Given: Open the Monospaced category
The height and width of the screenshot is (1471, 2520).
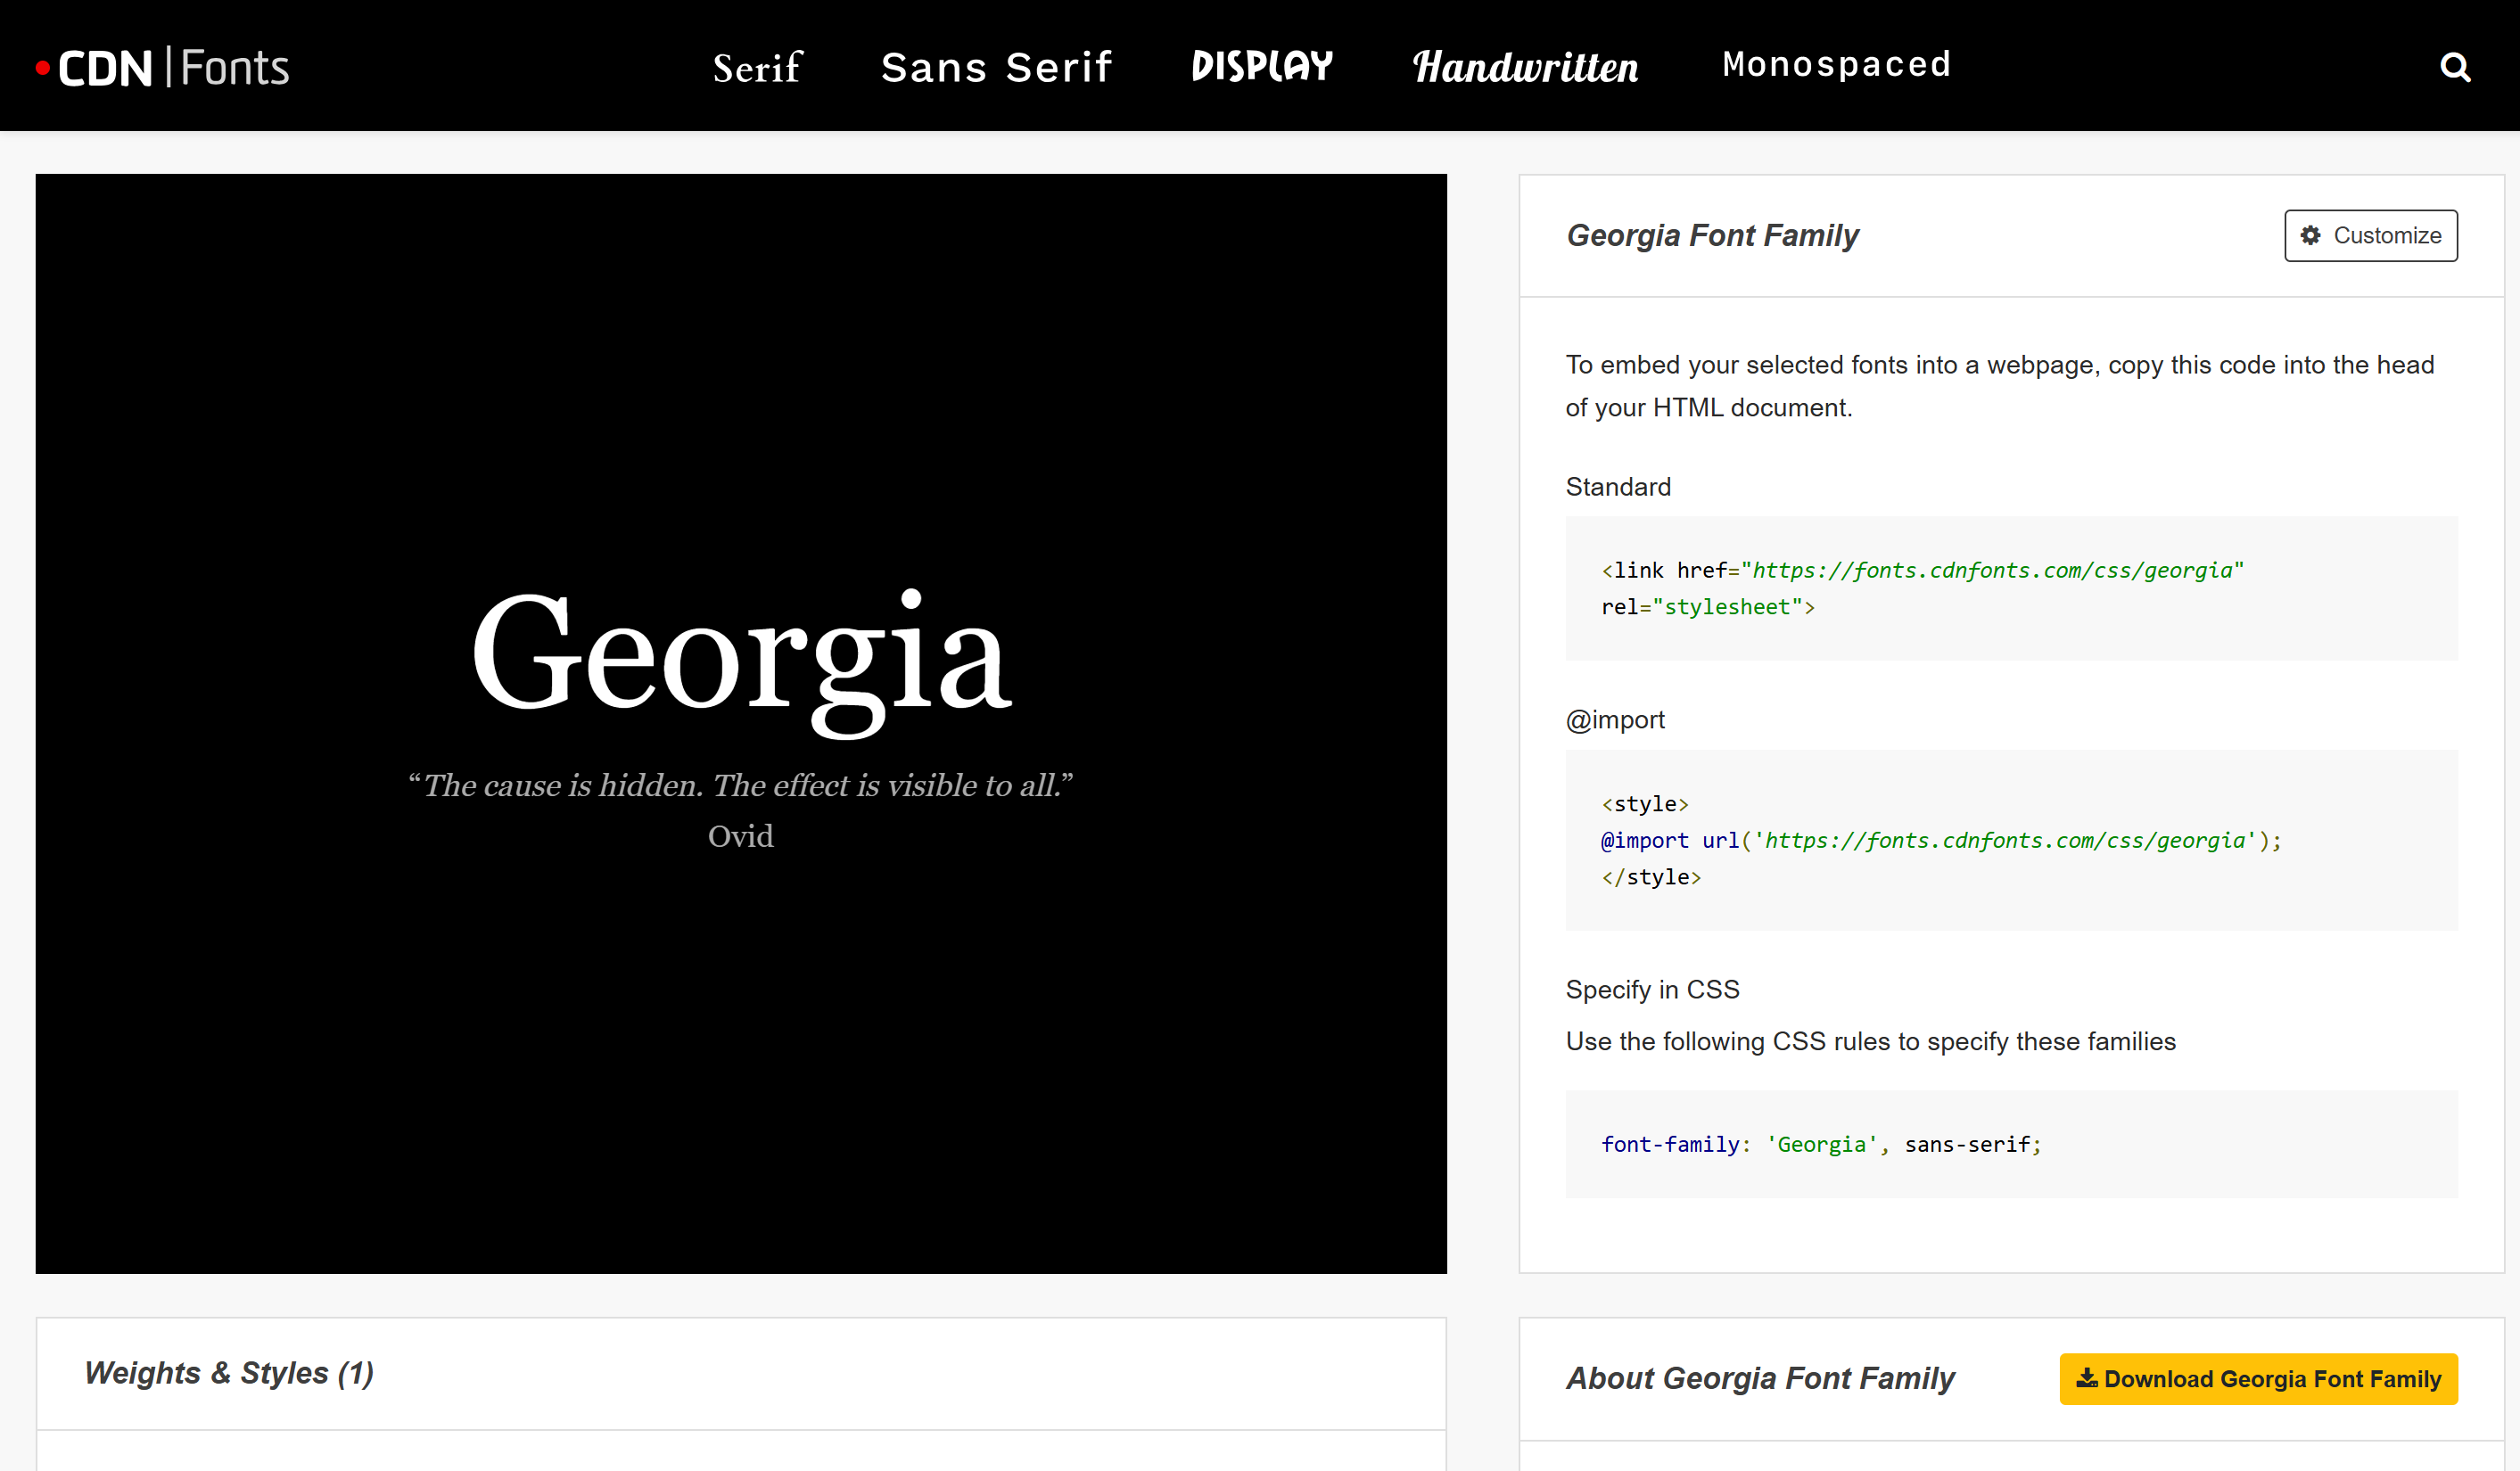Looking at the screenshot, I should [1836, 64].
